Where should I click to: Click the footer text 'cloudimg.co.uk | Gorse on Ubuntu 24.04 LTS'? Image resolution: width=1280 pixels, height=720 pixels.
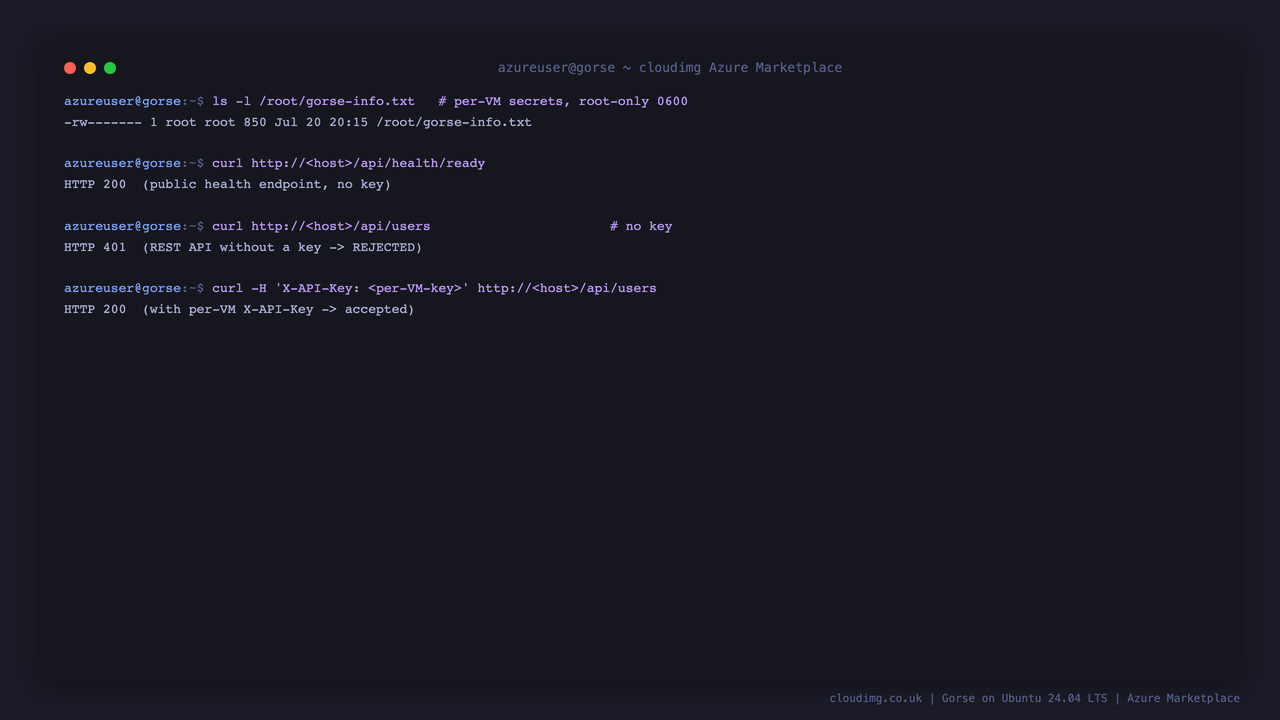(968, 698)
